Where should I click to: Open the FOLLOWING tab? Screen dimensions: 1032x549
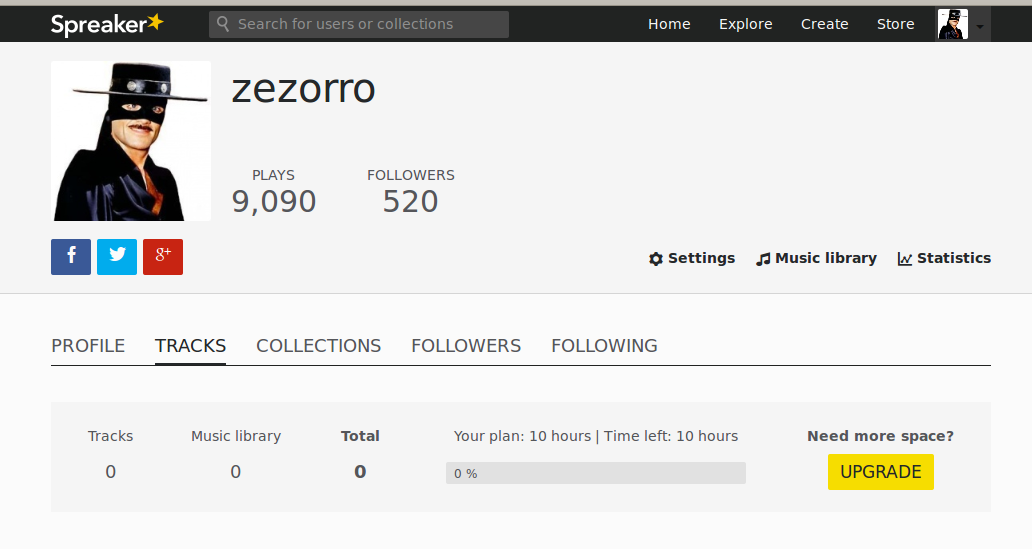(604, 346)
